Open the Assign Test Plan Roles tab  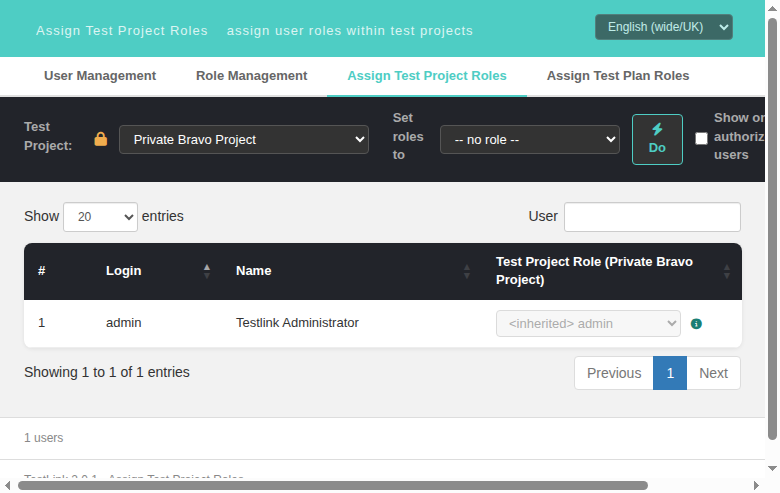(x=618, y=76)
